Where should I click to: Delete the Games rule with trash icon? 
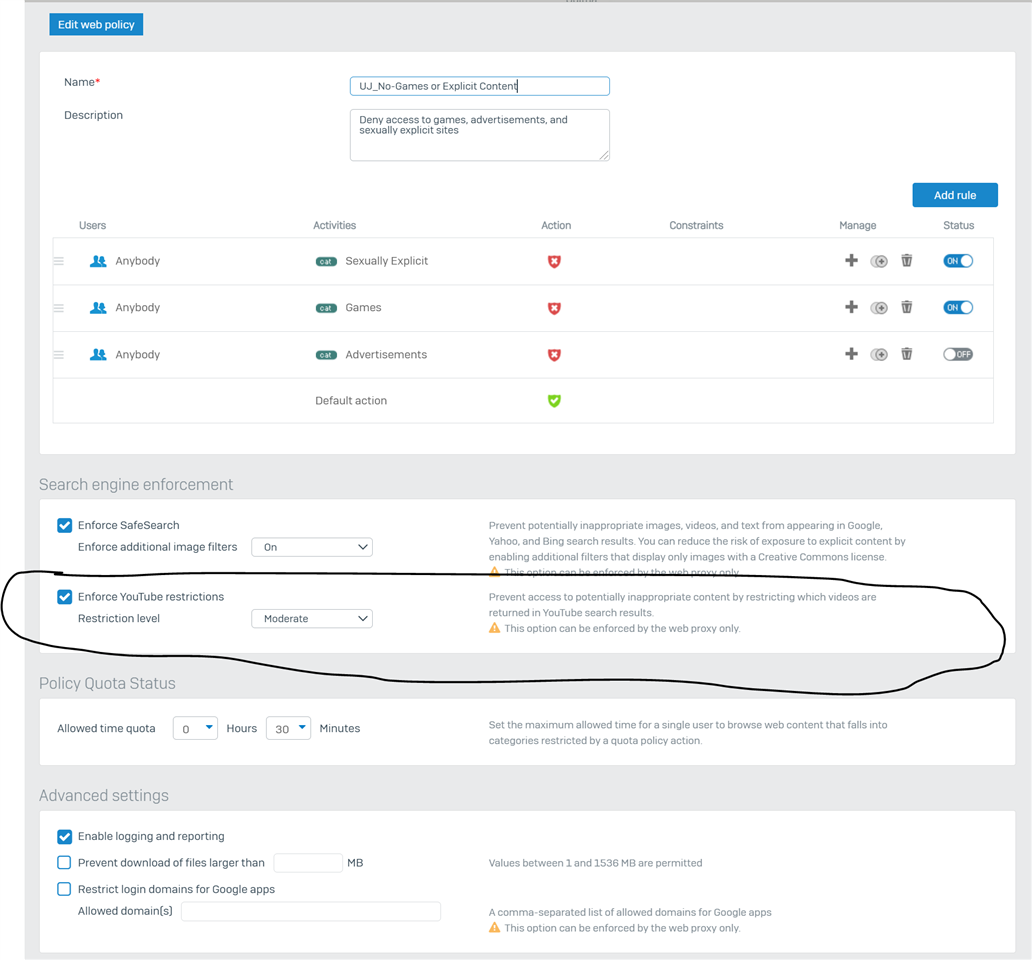coord(906,307)
